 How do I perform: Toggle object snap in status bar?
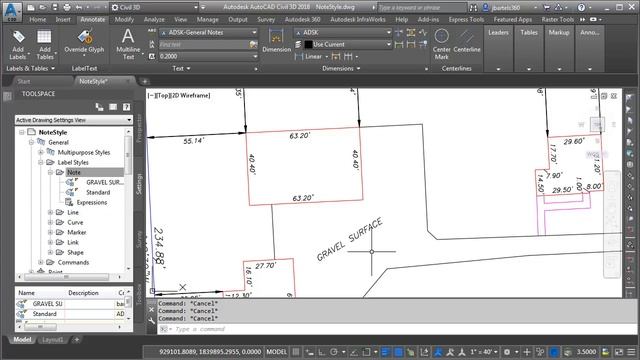[366, 352]
